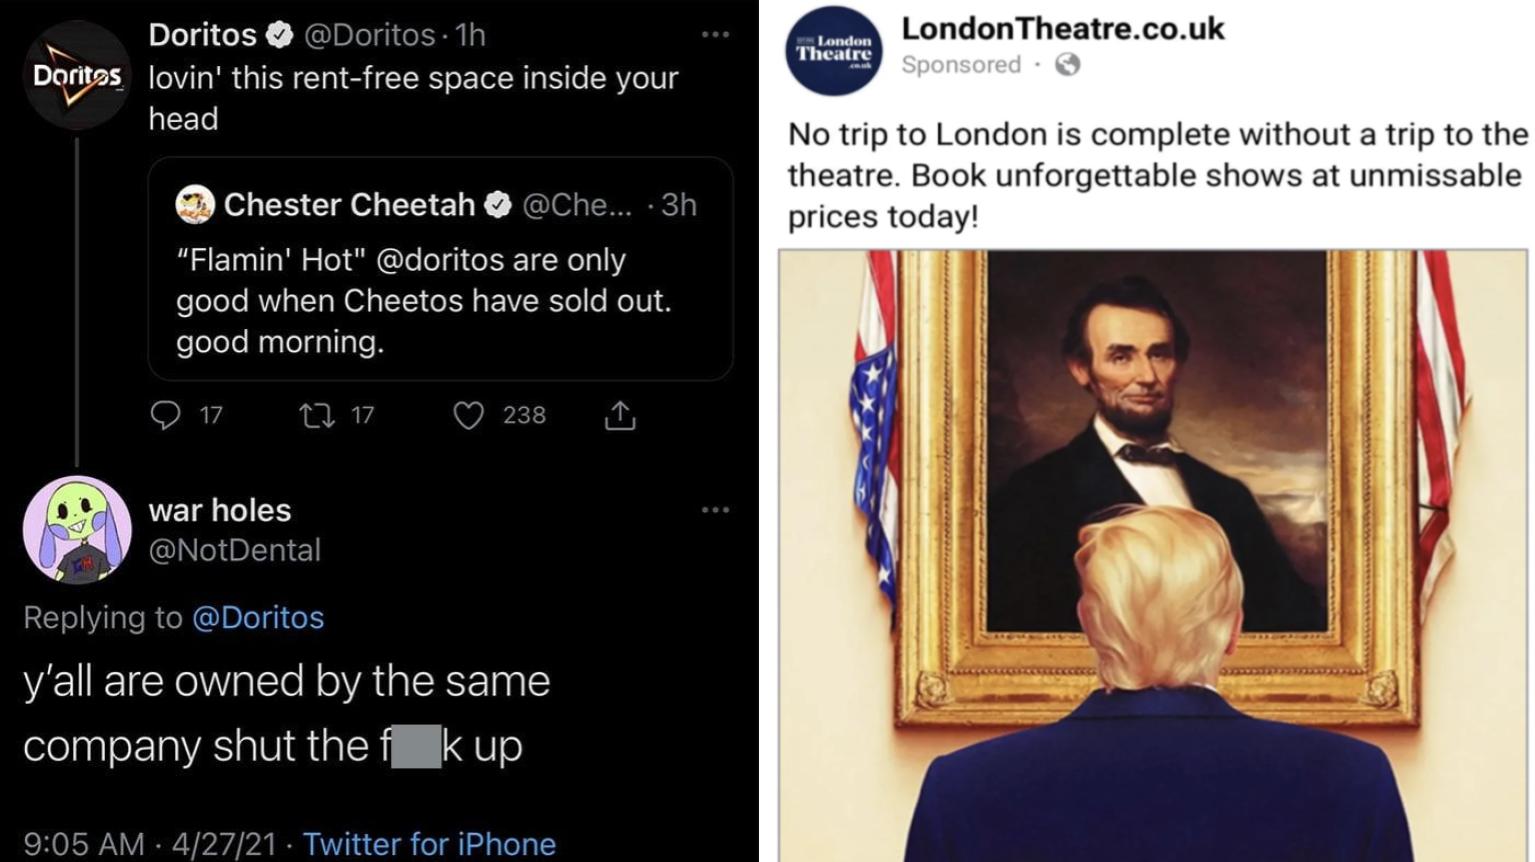The width and height of the screenshot is (1535, 862).
Task: Click the LondonTheatre round logo
Action: point(834,49)
